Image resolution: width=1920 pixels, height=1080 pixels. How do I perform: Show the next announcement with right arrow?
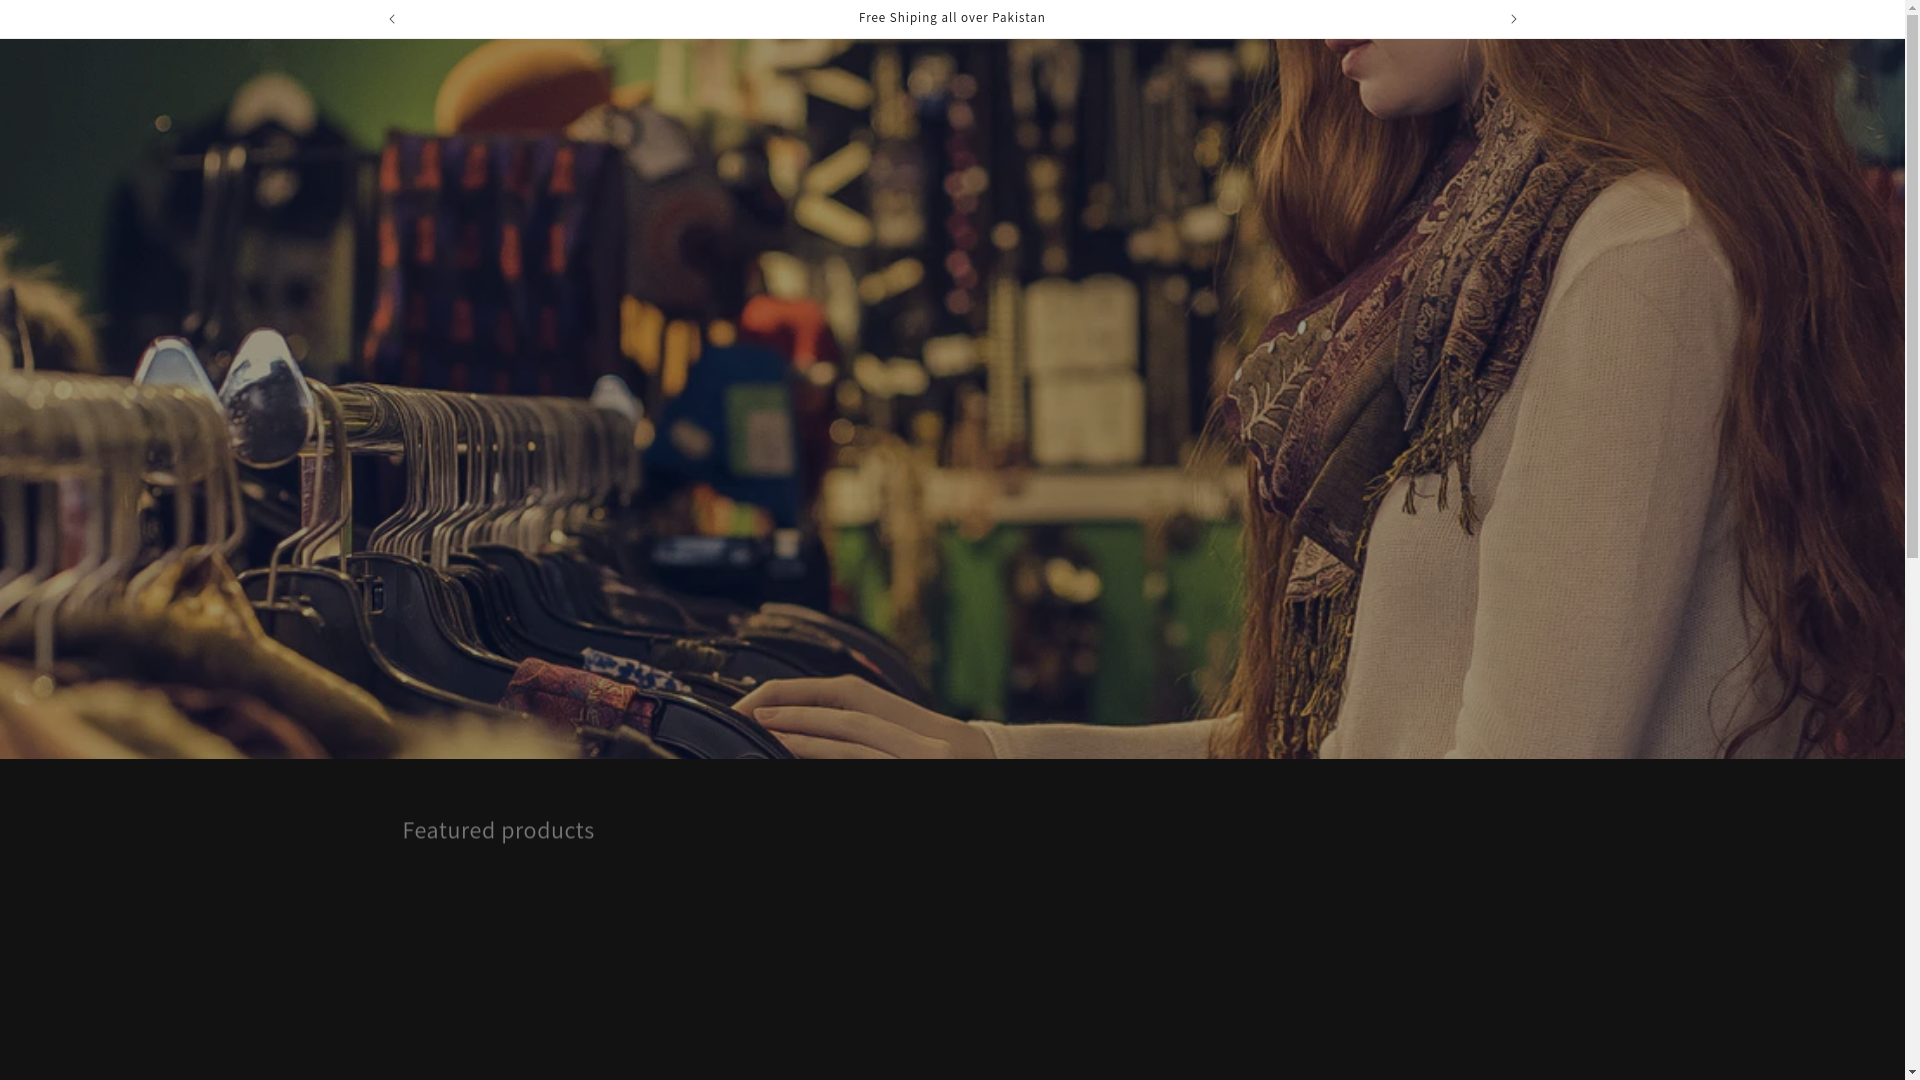[x=1513, y=19]
